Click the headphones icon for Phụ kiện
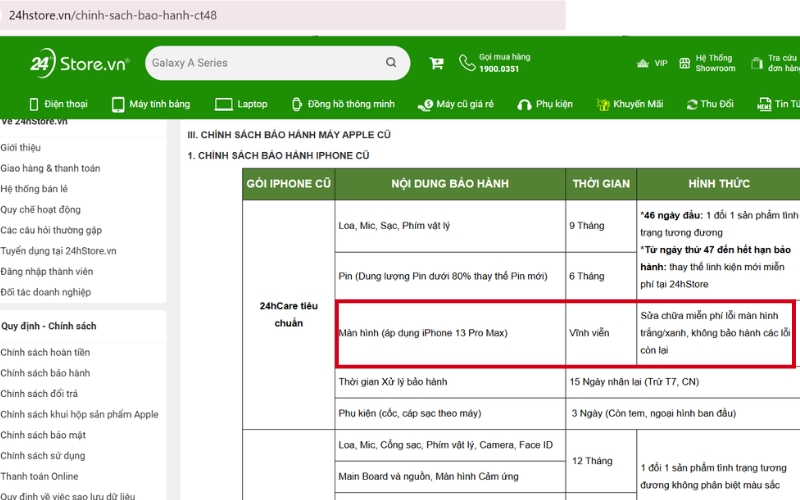 pos(524,105)
